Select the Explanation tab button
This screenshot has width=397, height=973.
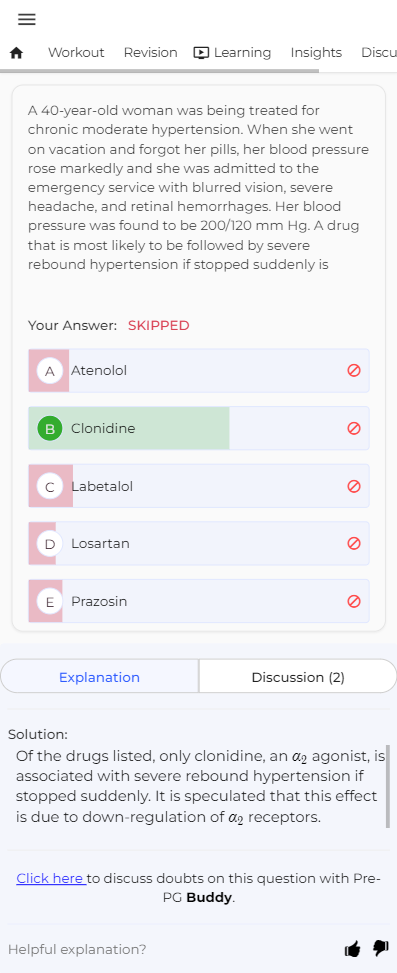(99, 677)
